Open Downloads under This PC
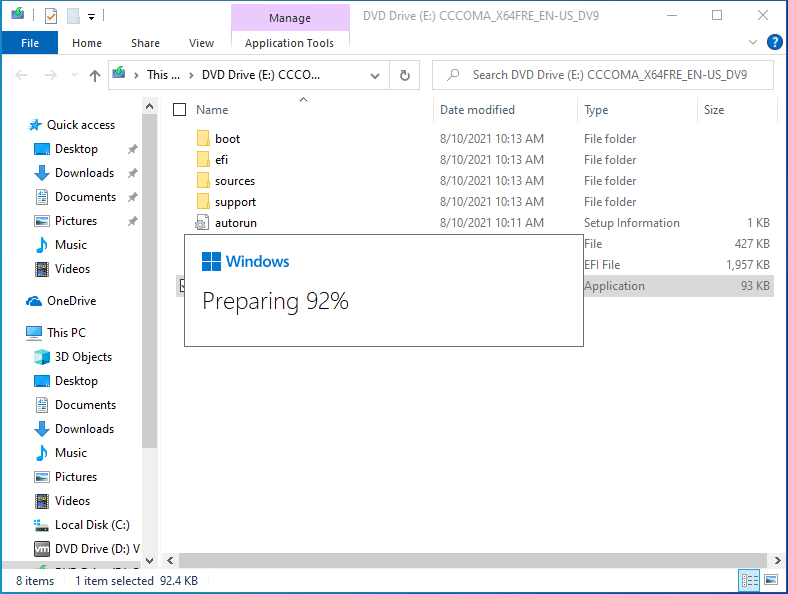The height and width of the screenshot is (594, 788). coord(84,429)
